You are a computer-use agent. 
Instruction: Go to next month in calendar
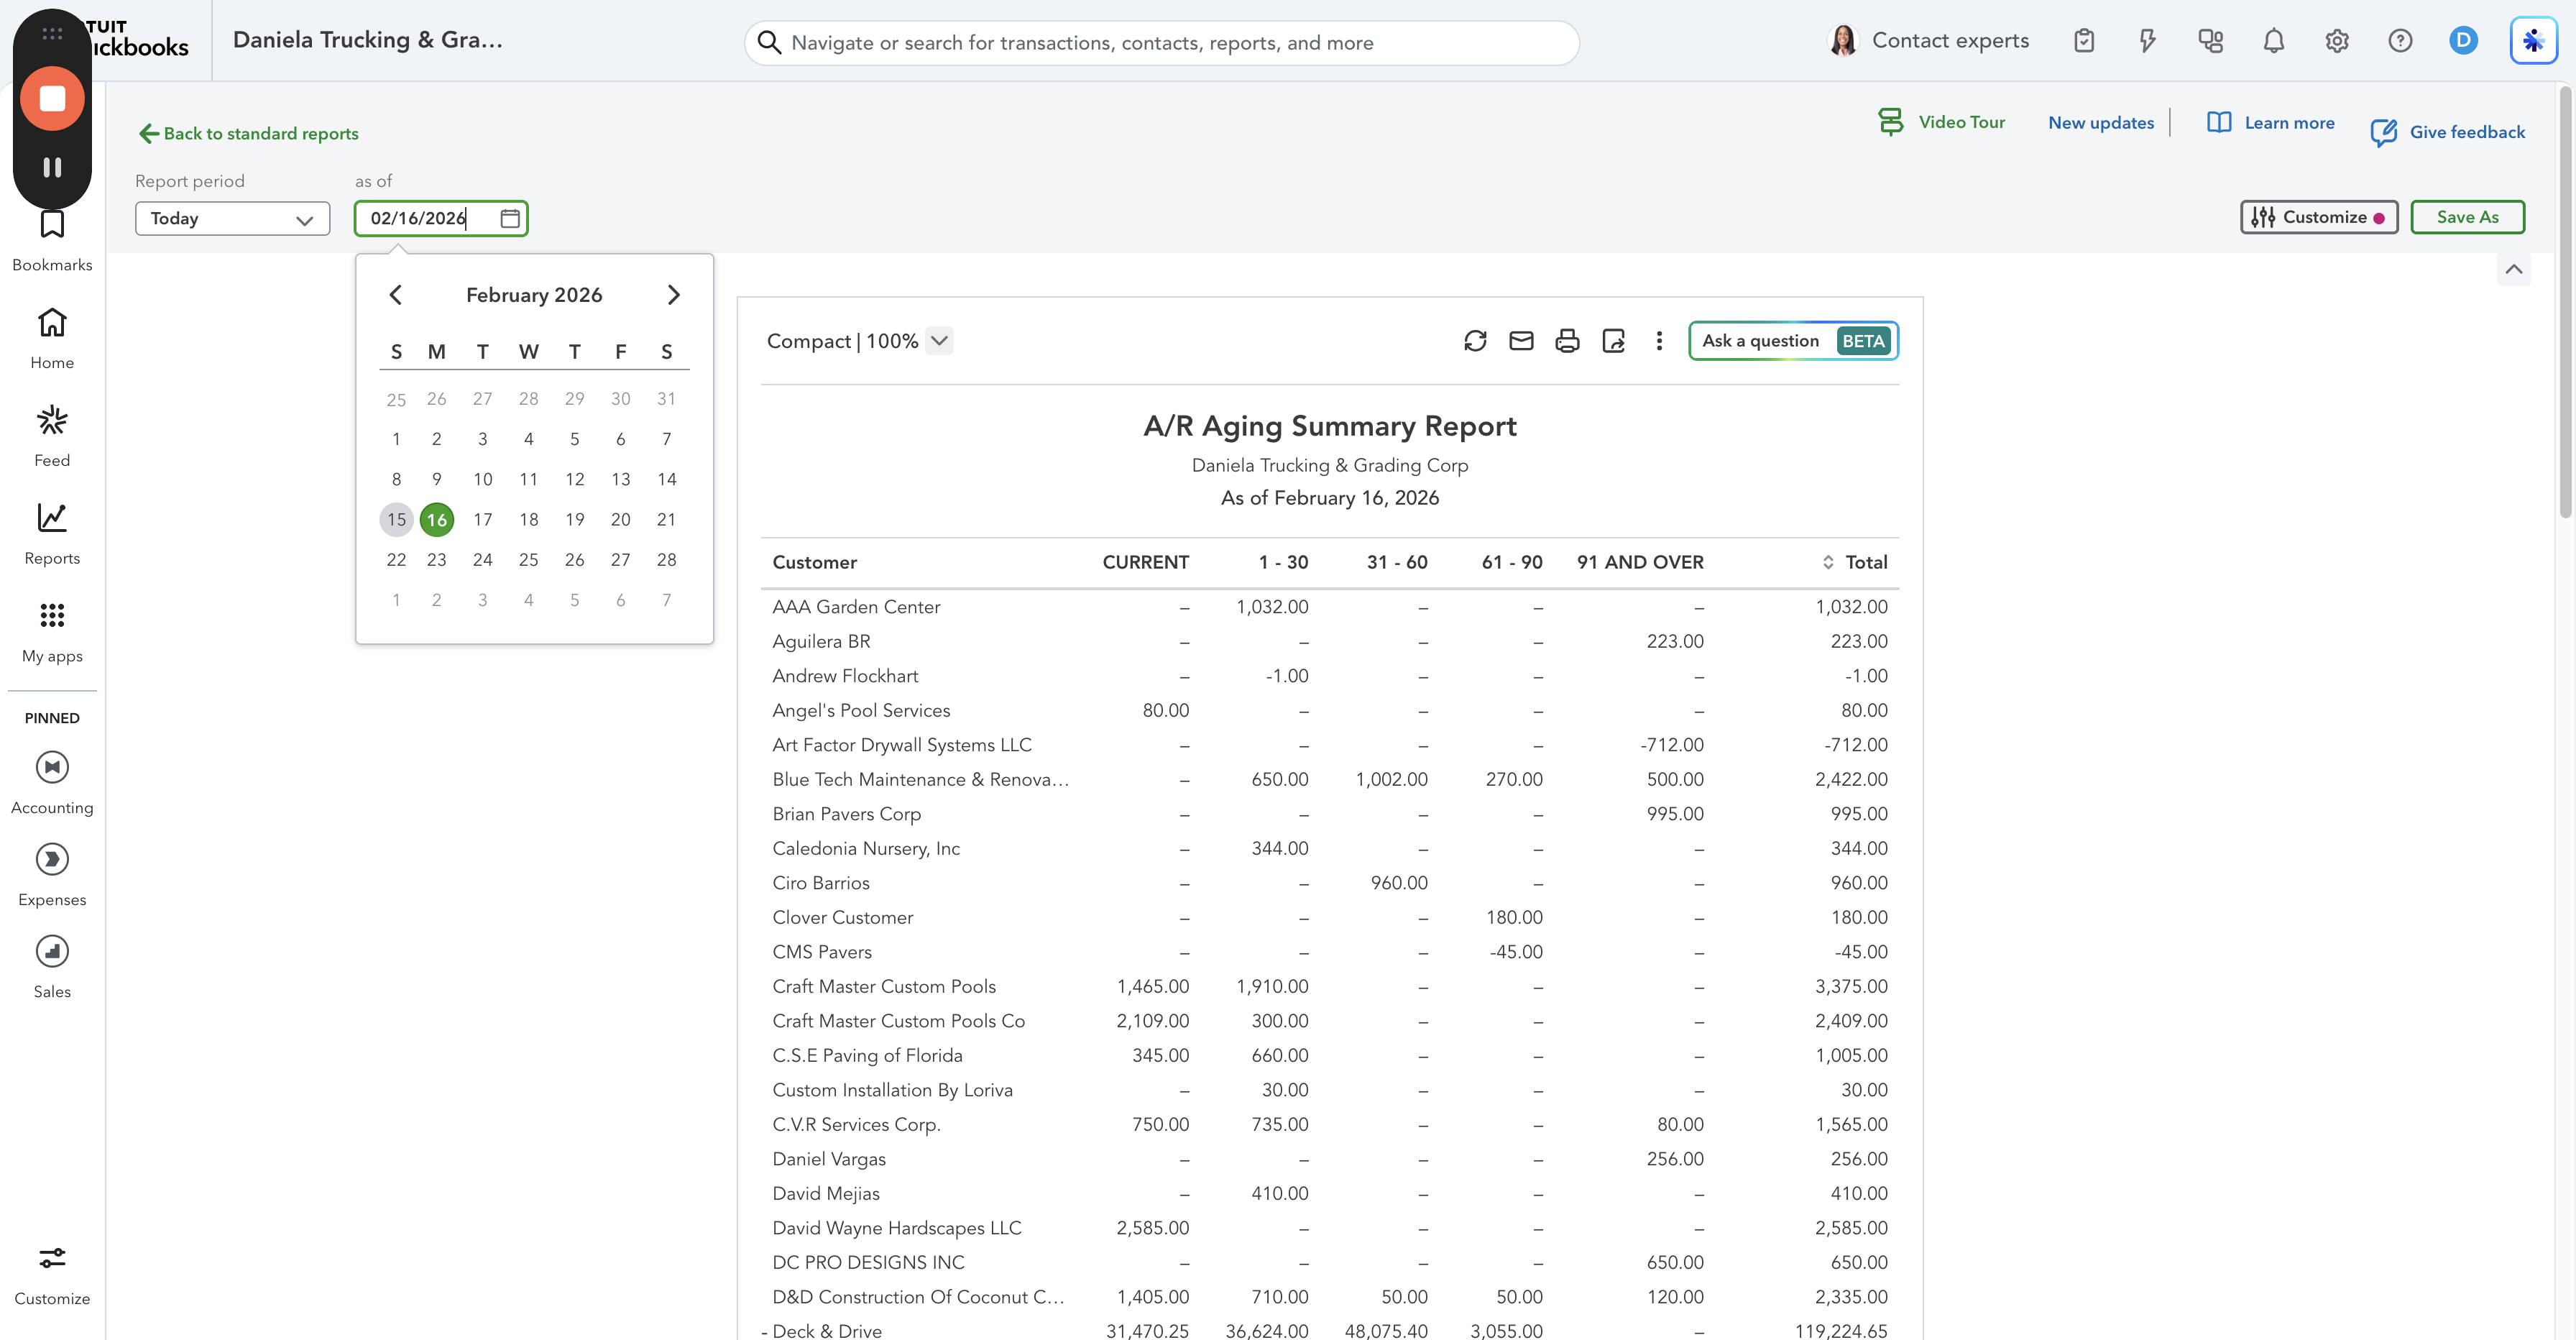[673, 295]
